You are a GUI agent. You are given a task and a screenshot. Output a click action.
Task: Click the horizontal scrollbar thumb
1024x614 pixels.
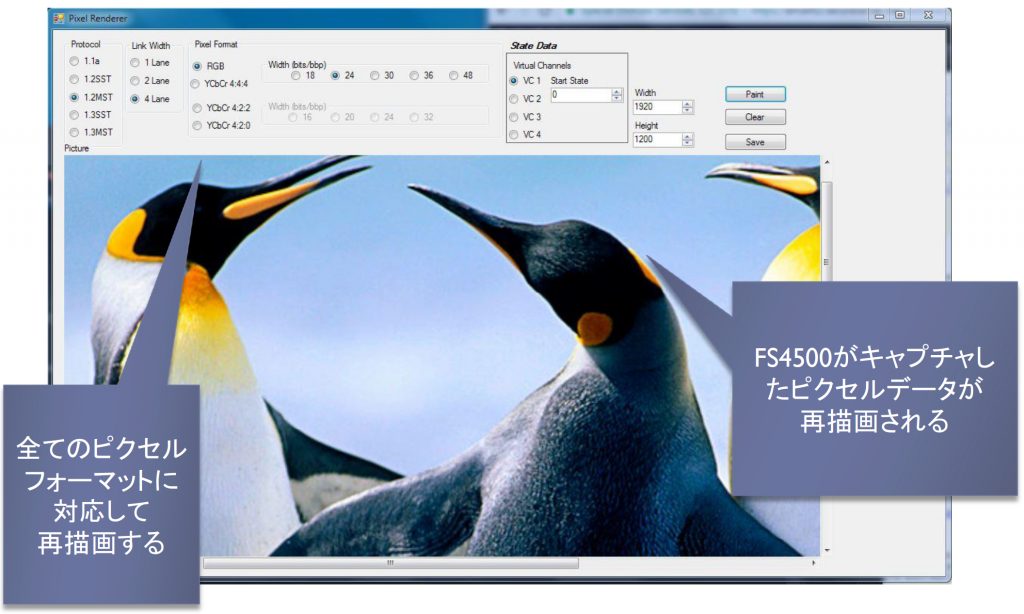[x=391, y=562]
